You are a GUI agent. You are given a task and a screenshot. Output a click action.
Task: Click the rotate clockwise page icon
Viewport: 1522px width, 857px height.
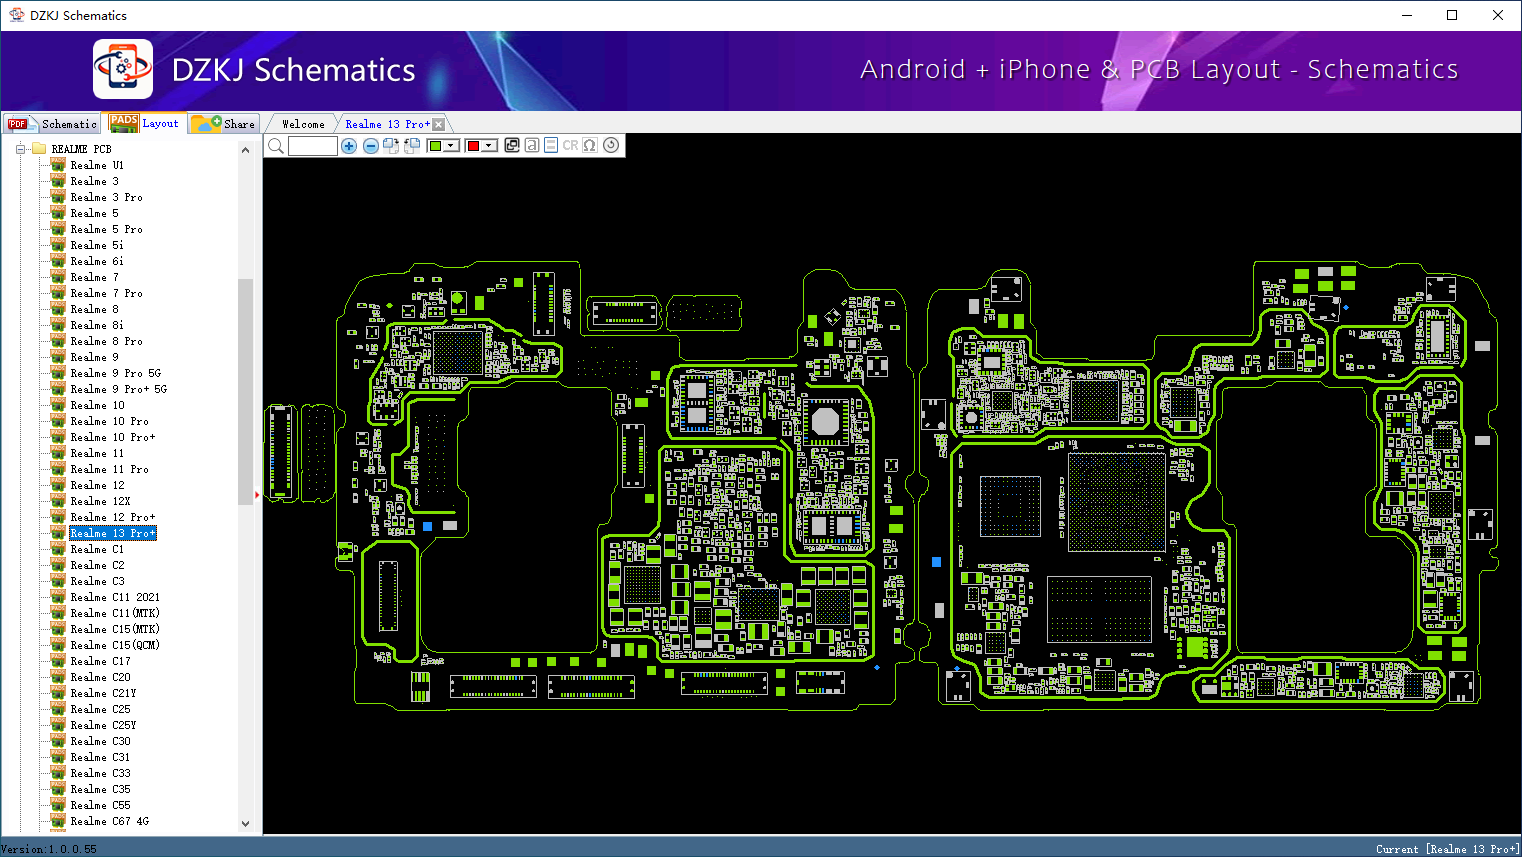coord(391,146)
